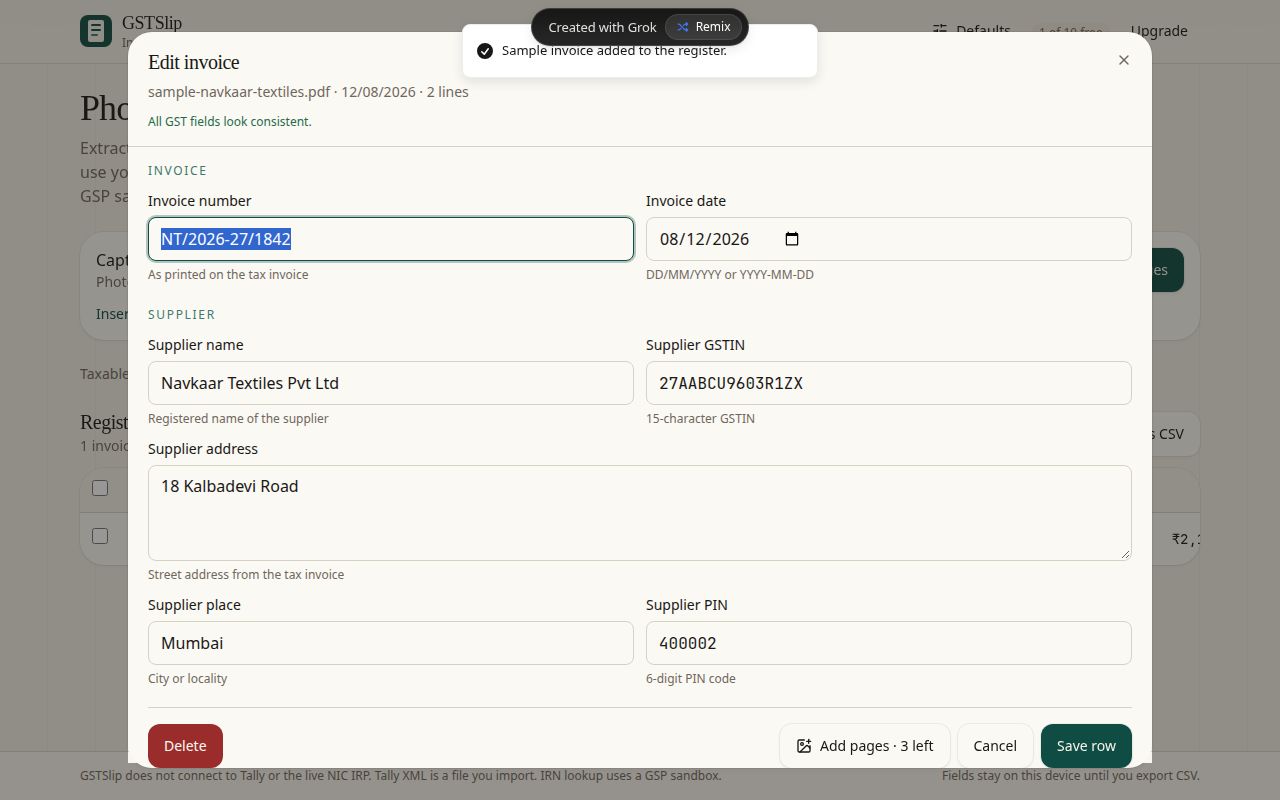The image size is (1280, 800).
Task: Click the toast success checkmark icon
Action: point(485,51)
